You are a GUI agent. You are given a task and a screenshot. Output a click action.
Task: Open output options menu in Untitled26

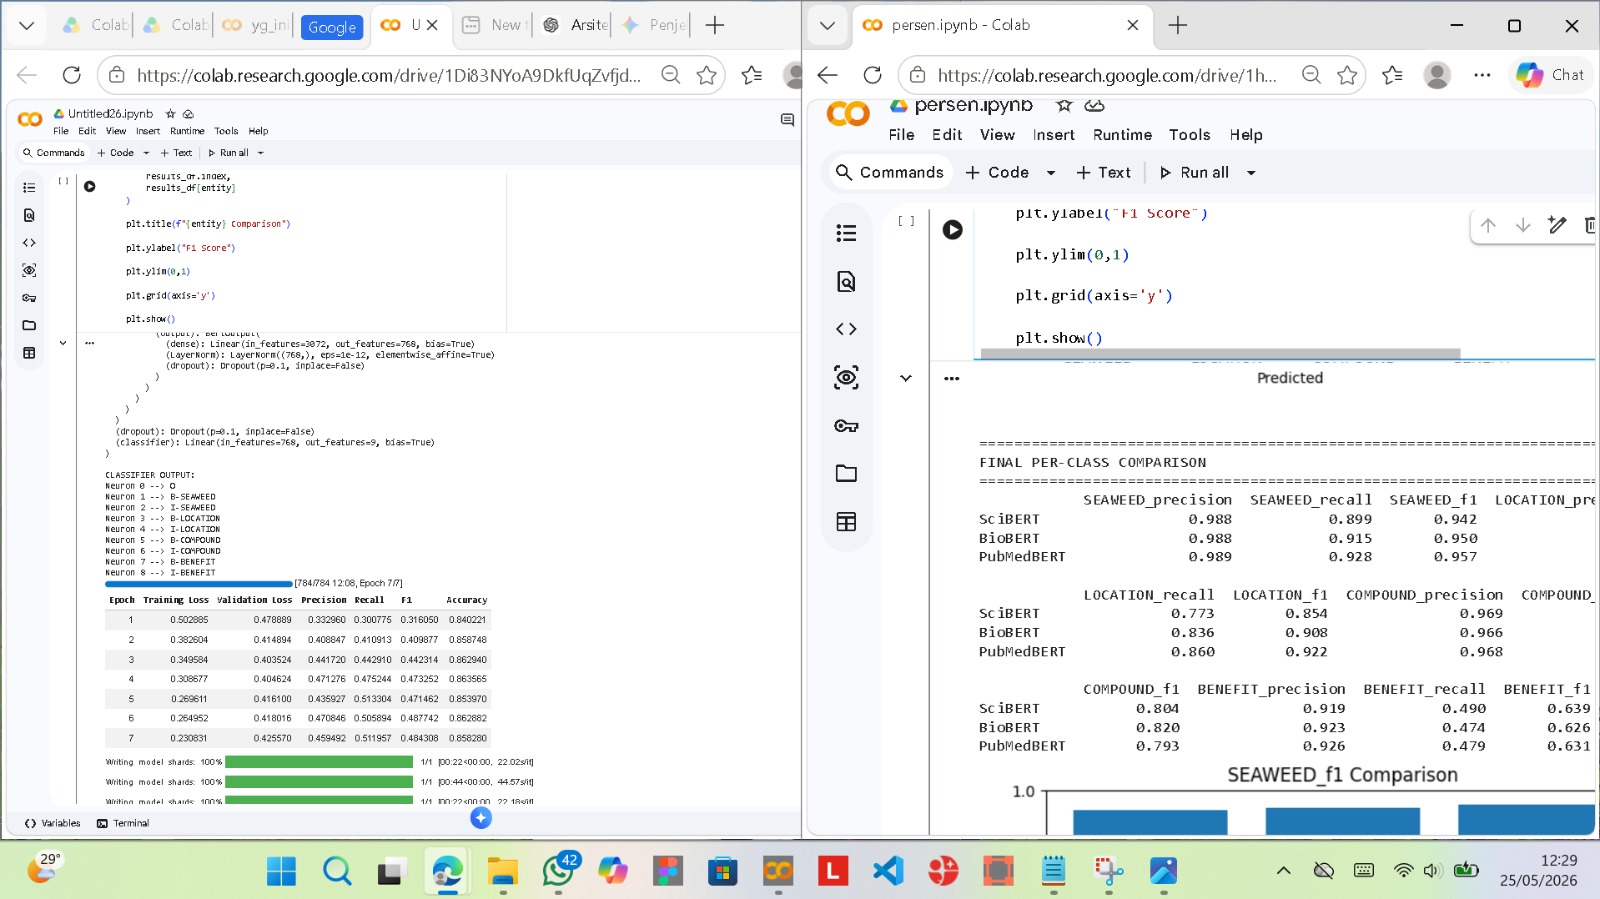(89, 343)
